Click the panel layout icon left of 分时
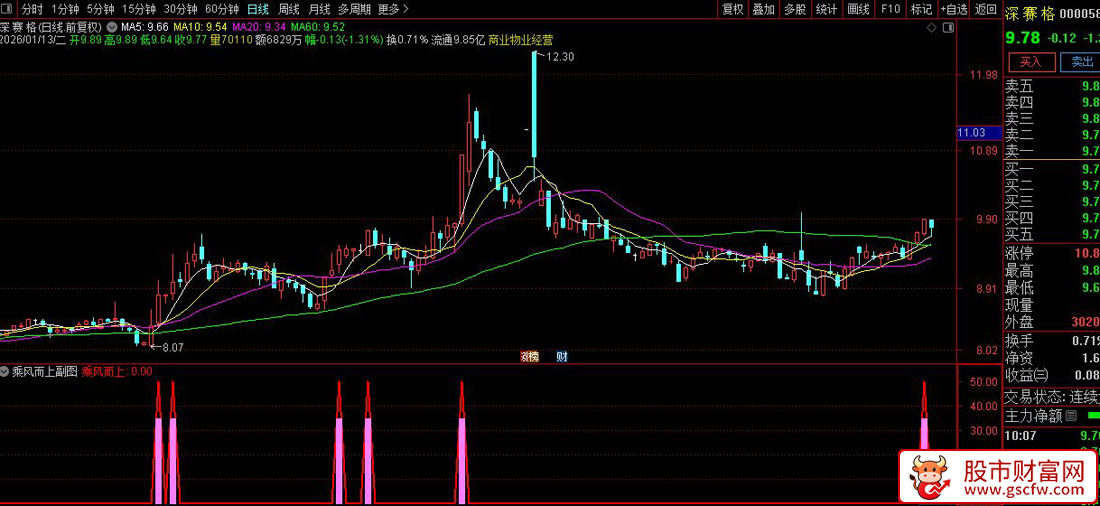Image resolution: width=1100 pixels, height=506 pixels. coord(7,9)
